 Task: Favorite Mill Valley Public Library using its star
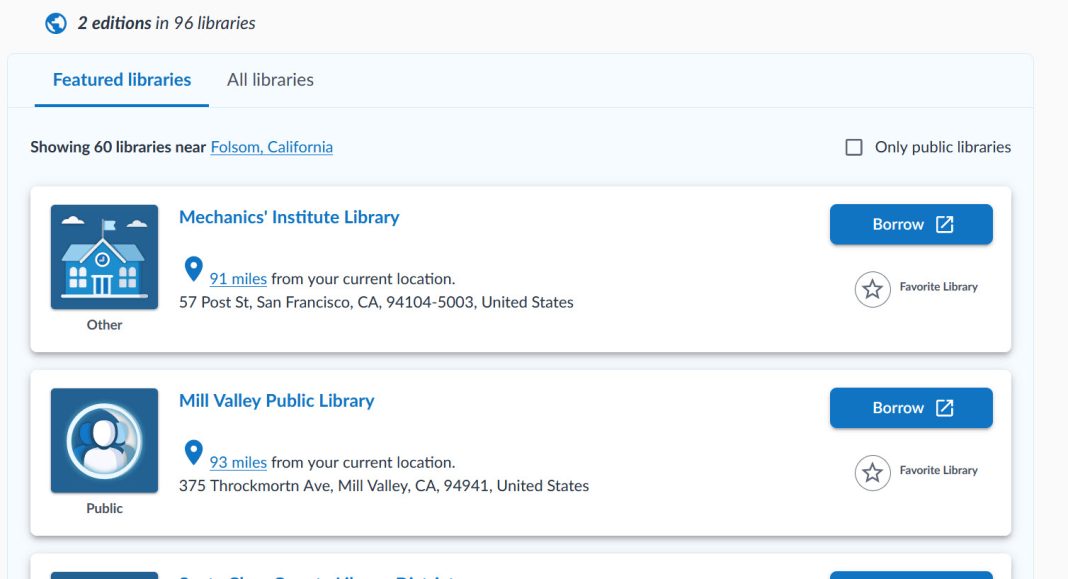tap(873, 471)
